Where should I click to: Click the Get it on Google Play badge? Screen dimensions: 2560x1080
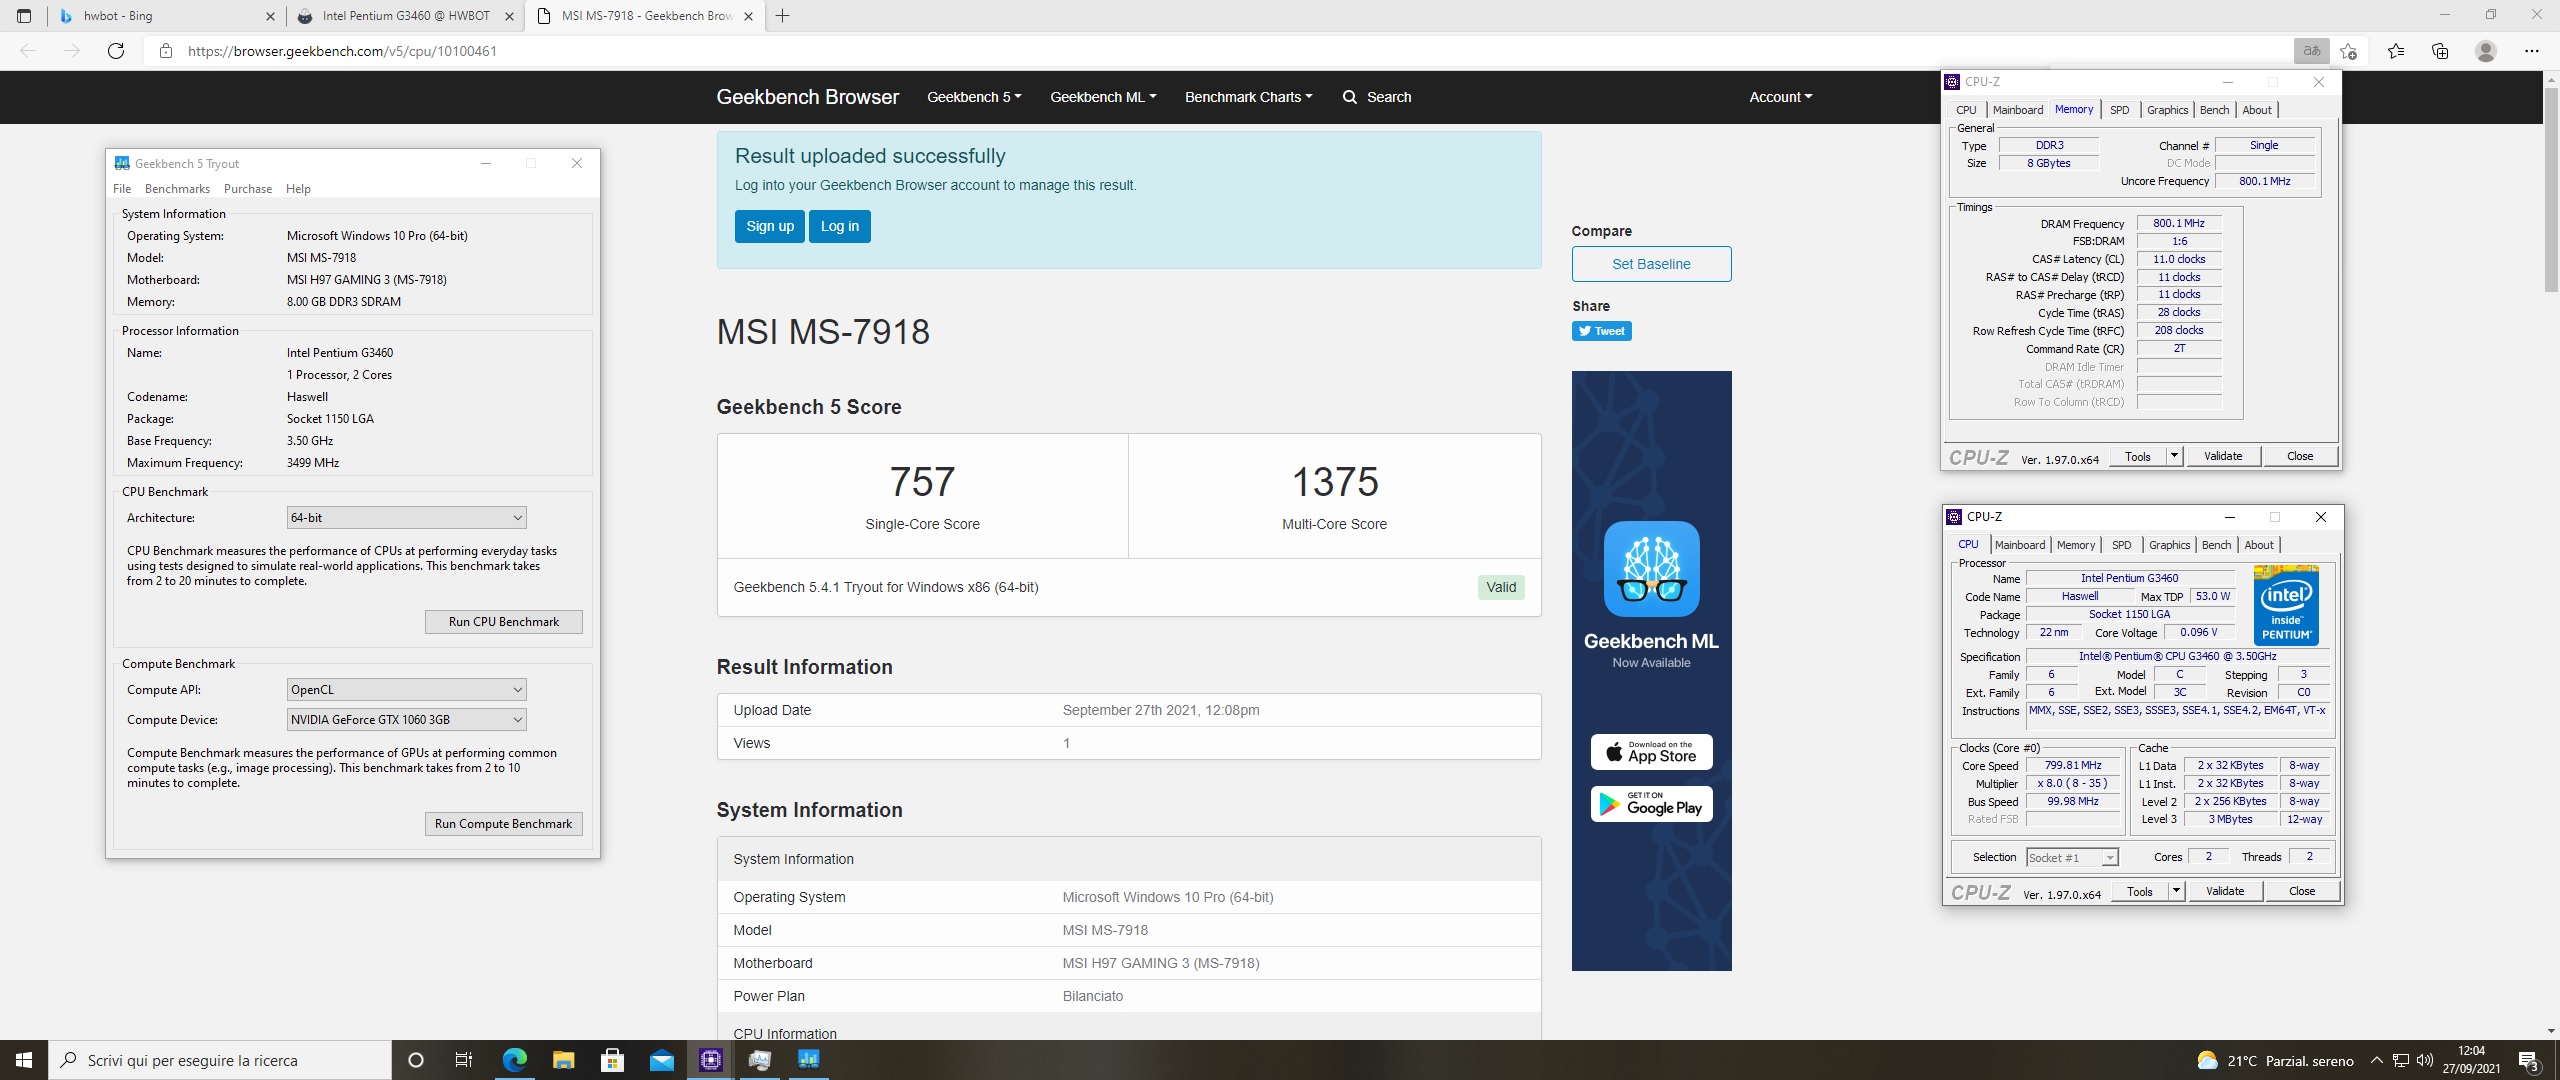tap(1651, 804)
